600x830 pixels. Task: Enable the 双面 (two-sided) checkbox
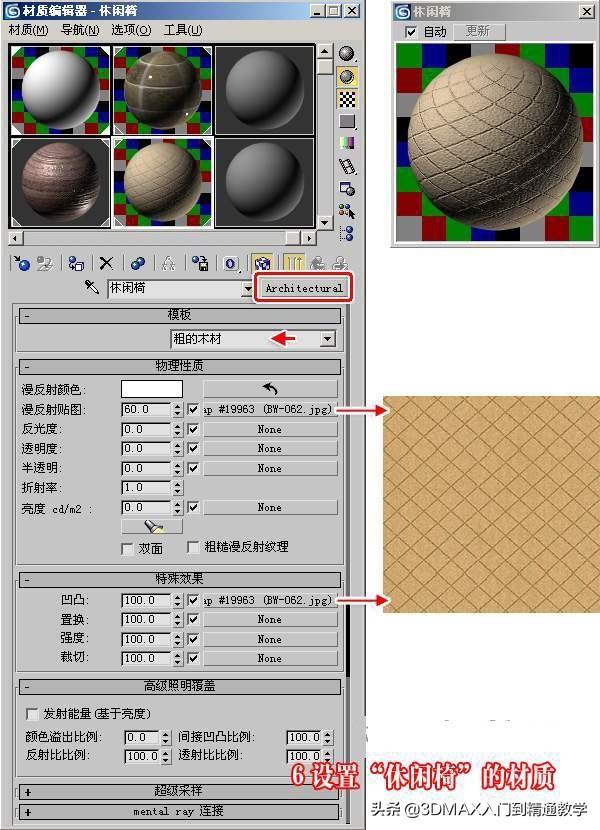coord(127,548)
